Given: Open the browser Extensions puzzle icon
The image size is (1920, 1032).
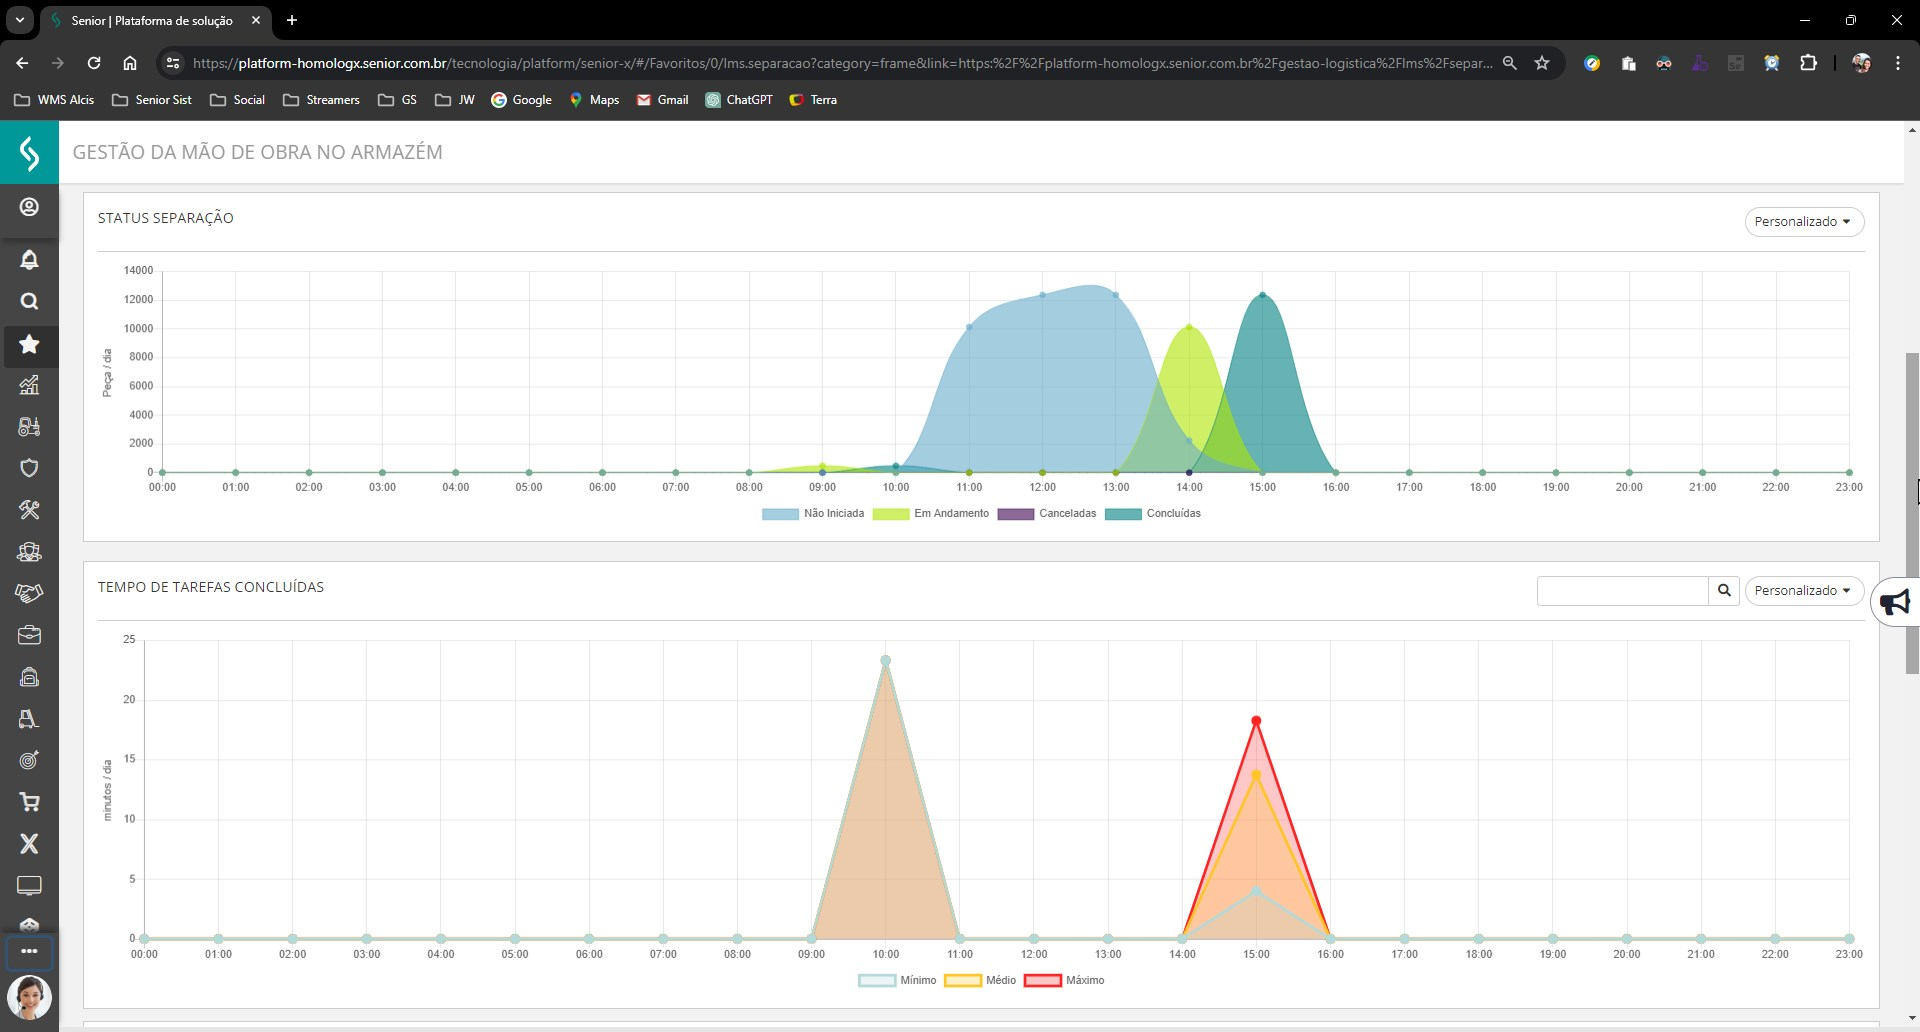Looking at the screenshot, I should click(1808, 63).
